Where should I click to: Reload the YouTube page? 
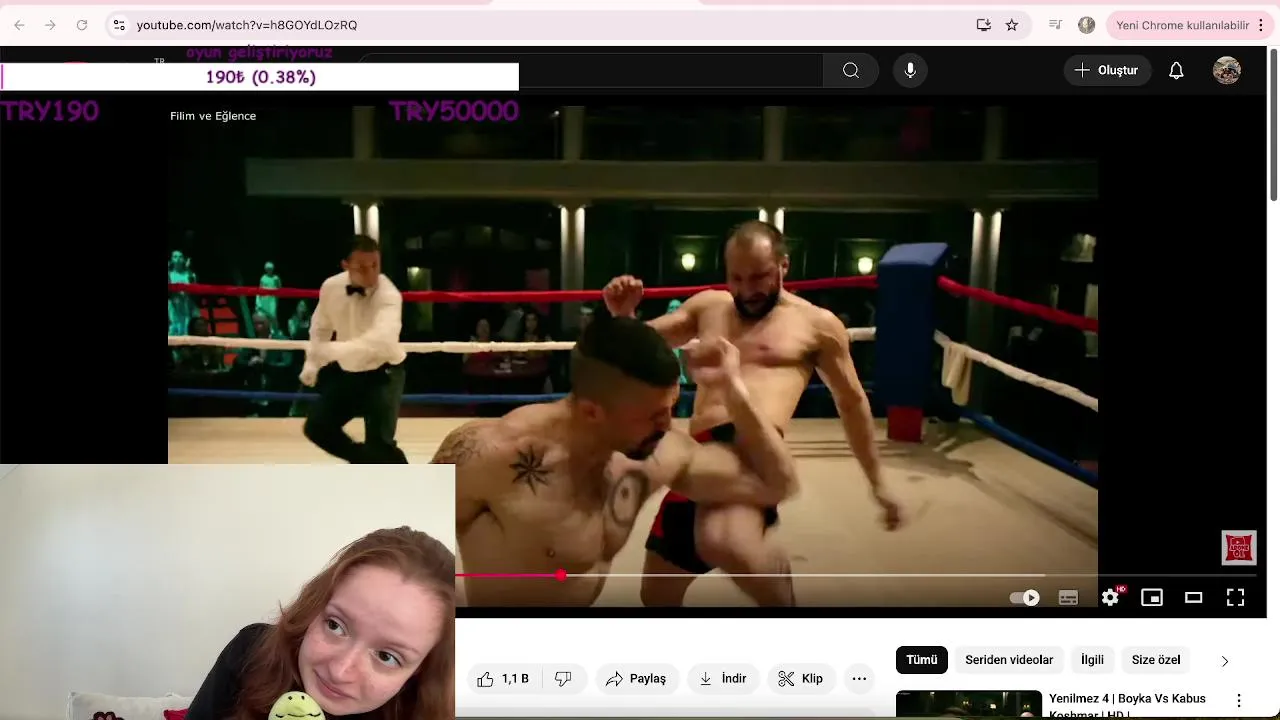click(x=82, y=25)
